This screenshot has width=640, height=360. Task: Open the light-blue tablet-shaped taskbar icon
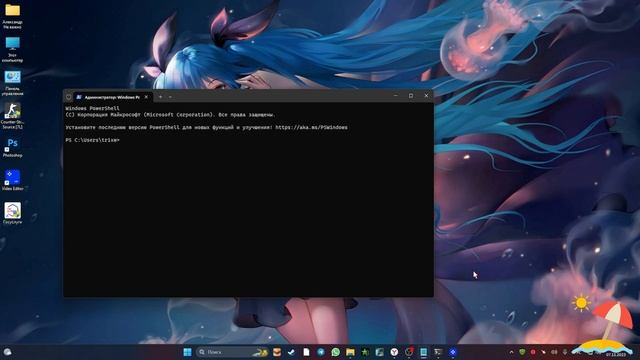pos(423,352)
